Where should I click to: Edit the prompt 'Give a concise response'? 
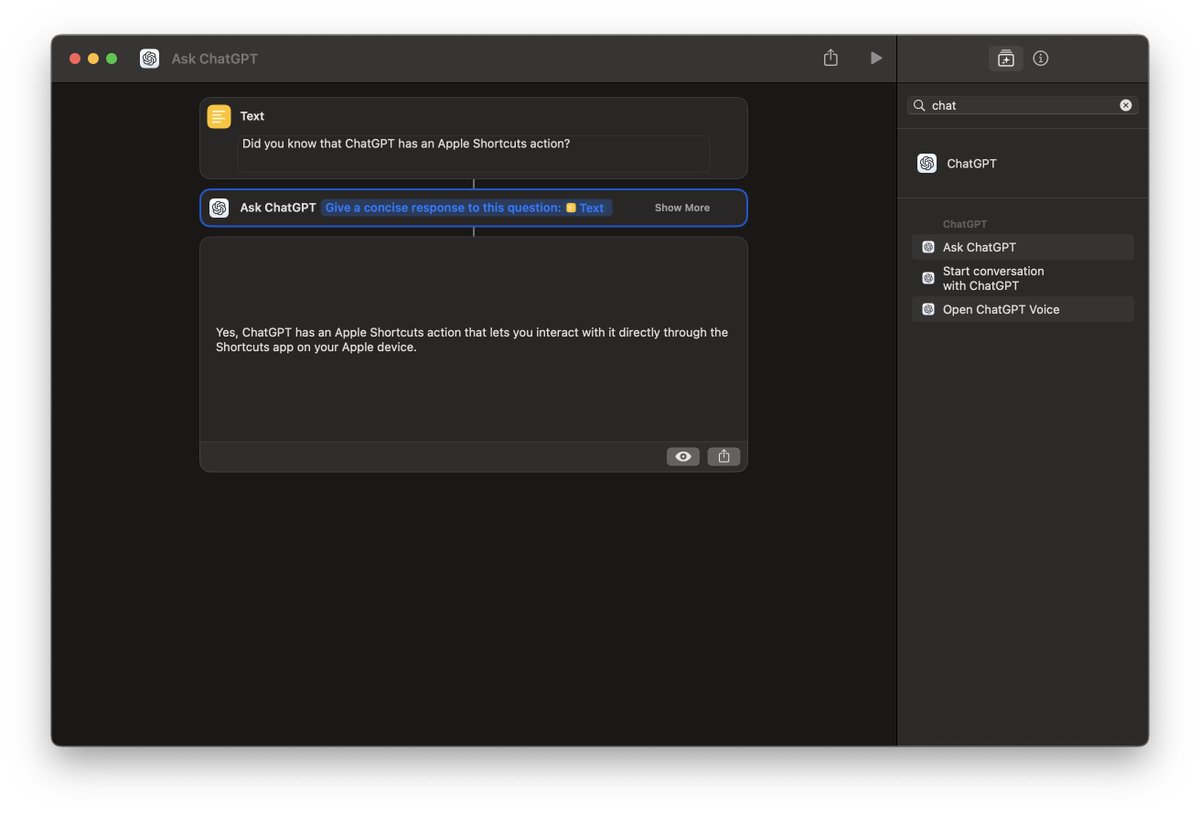[x=443, y=208]
